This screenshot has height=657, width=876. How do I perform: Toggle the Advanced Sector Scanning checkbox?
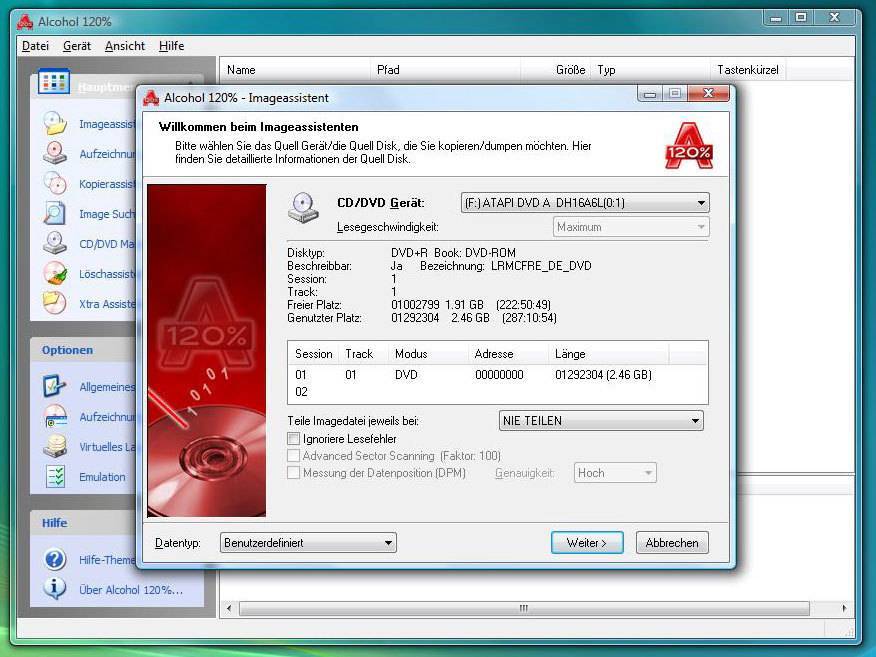pos(293,456)
